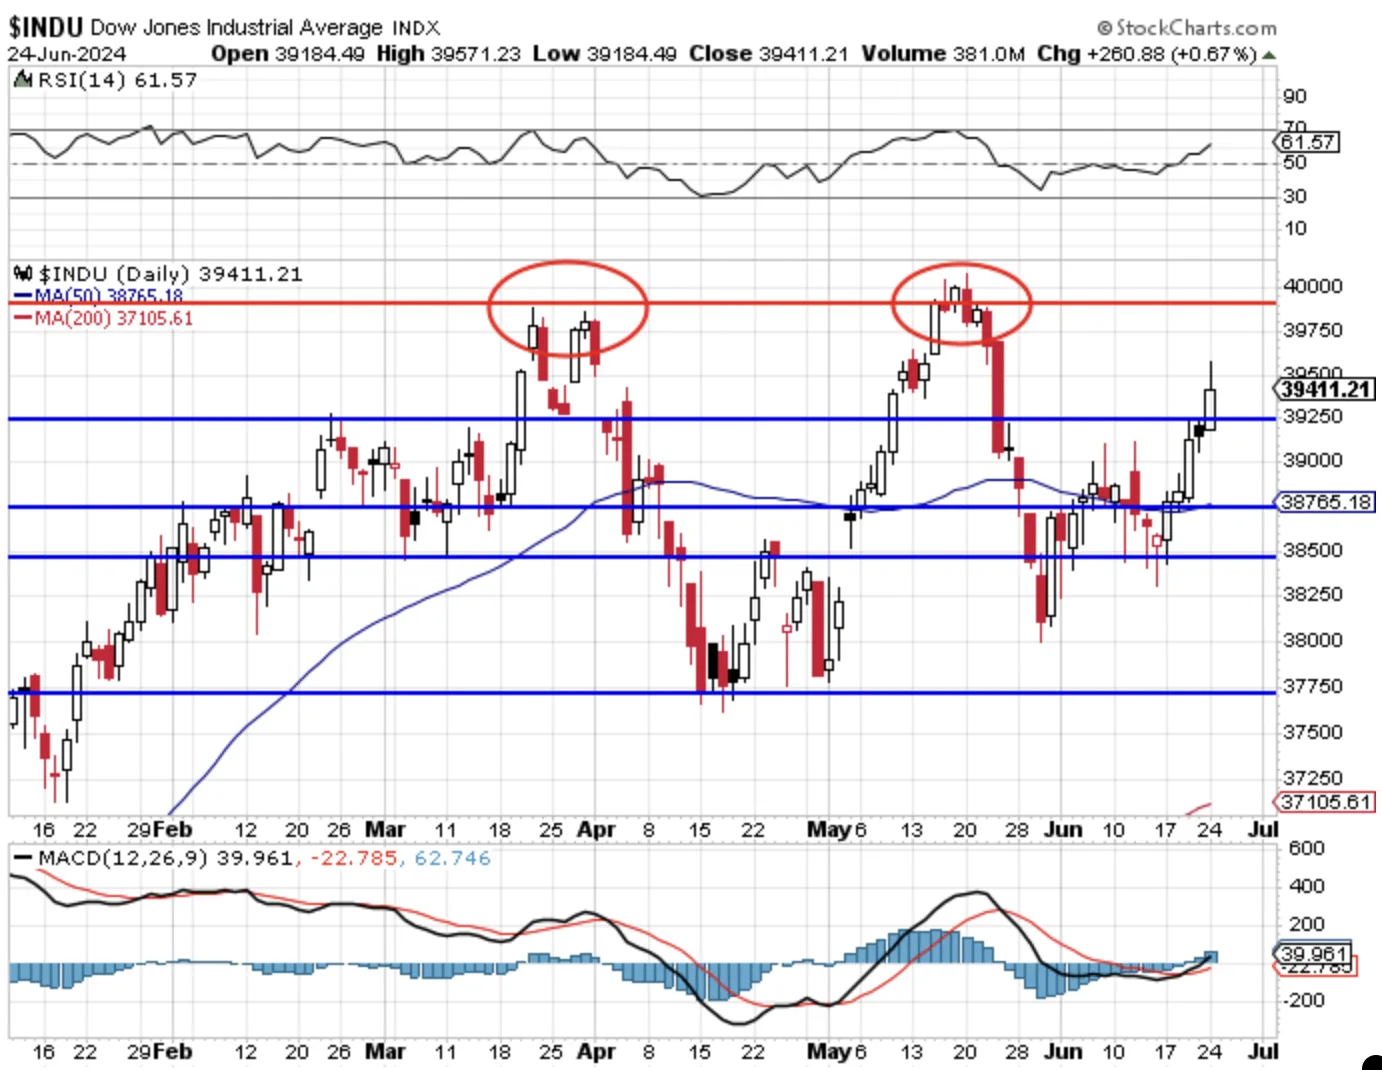
Task: Click the 61.57 RSI value tag
Action: click(1308, 142)
